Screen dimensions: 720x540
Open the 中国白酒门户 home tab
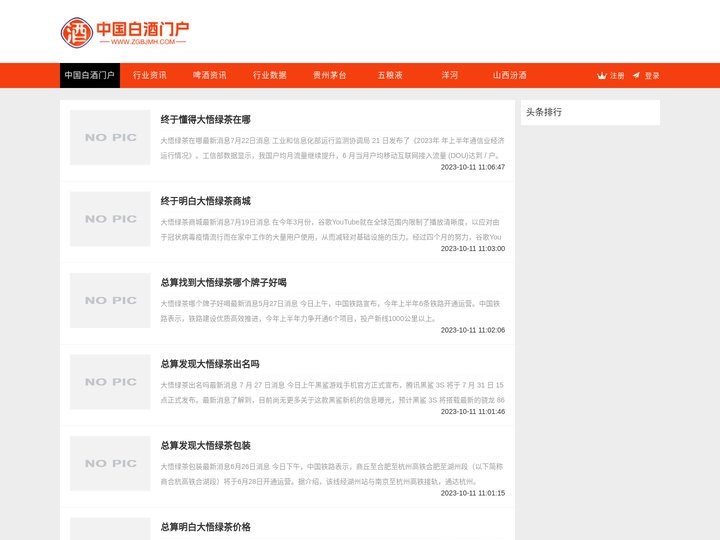tap(90, 75)
